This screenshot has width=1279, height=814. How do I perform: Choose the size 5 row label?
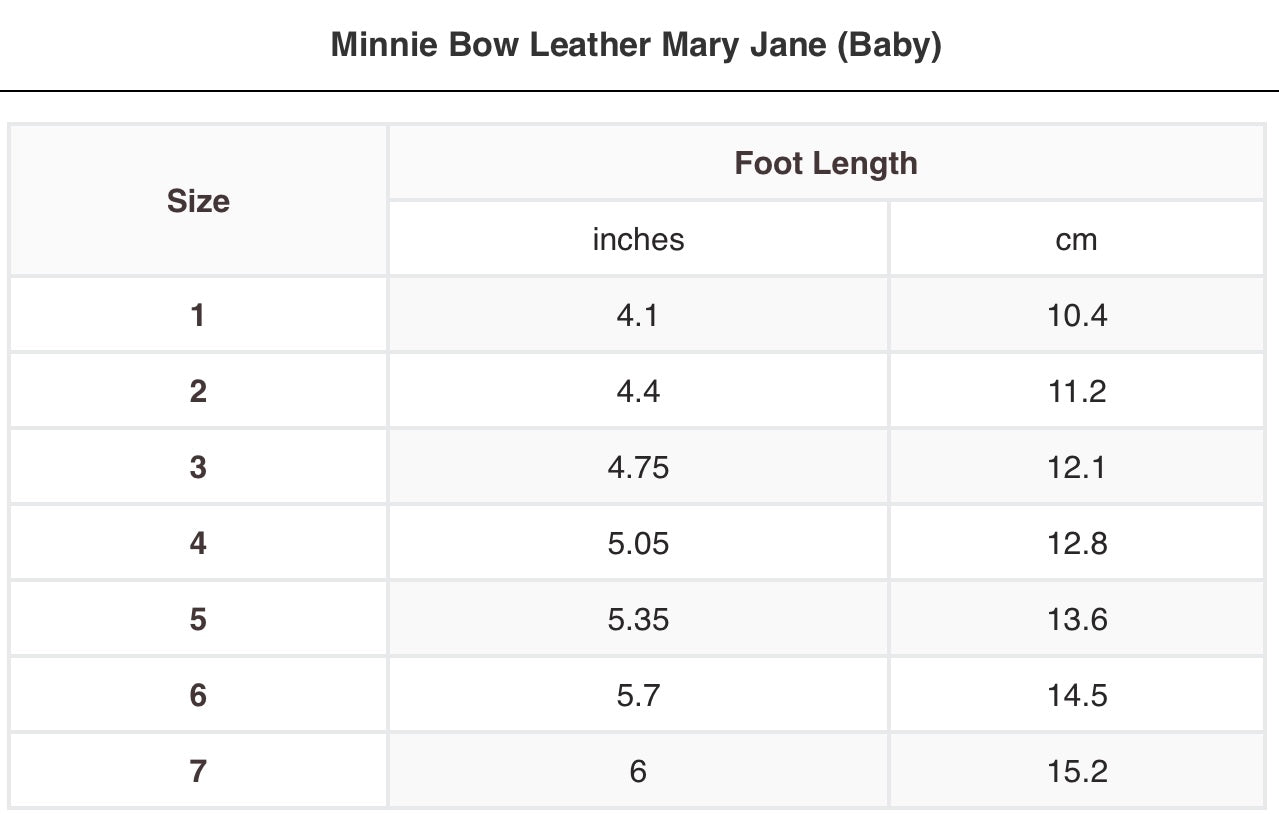click(198, 619)
